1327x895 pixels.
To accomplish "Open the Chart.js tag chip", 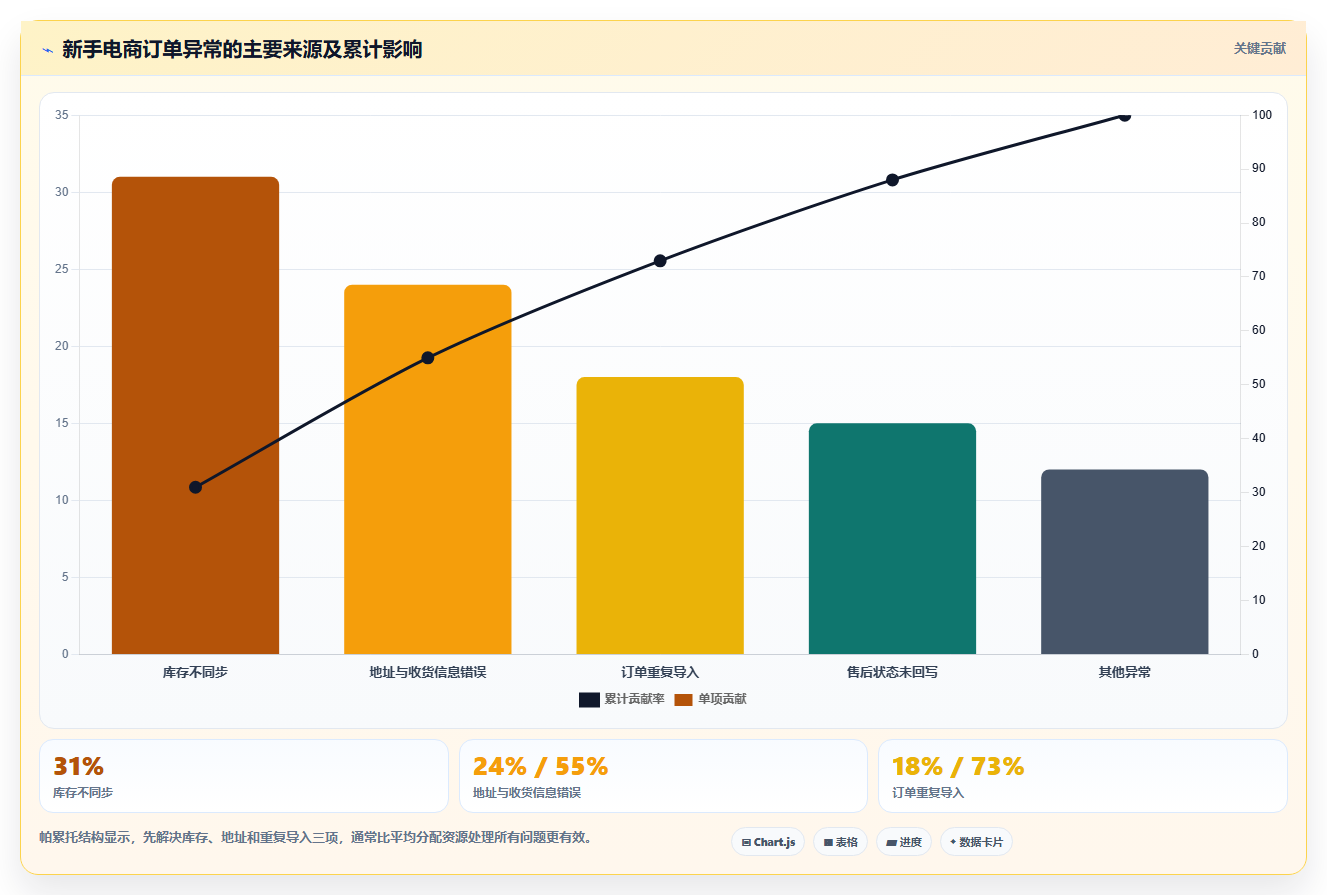I will pos(768,842).
